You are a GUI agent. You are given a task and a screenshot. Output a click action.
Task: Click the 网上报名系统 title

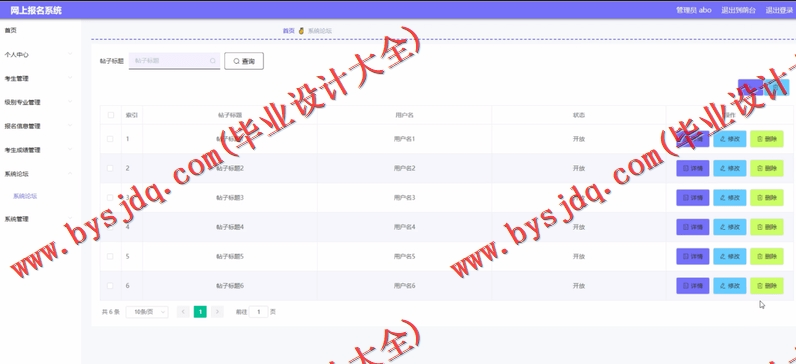pyautogui.click(x=36, y=10)
